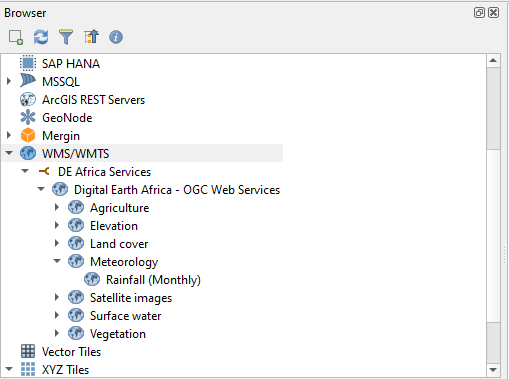Expand the Surface water group
The height and width of the screenshot is (379, 509).
[x=57, y=315]
